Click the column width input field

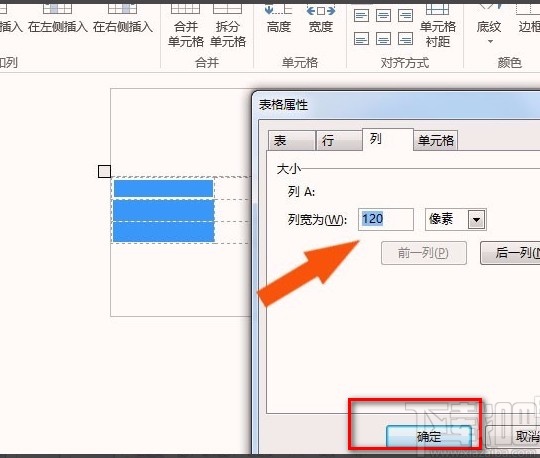[386, 219]
